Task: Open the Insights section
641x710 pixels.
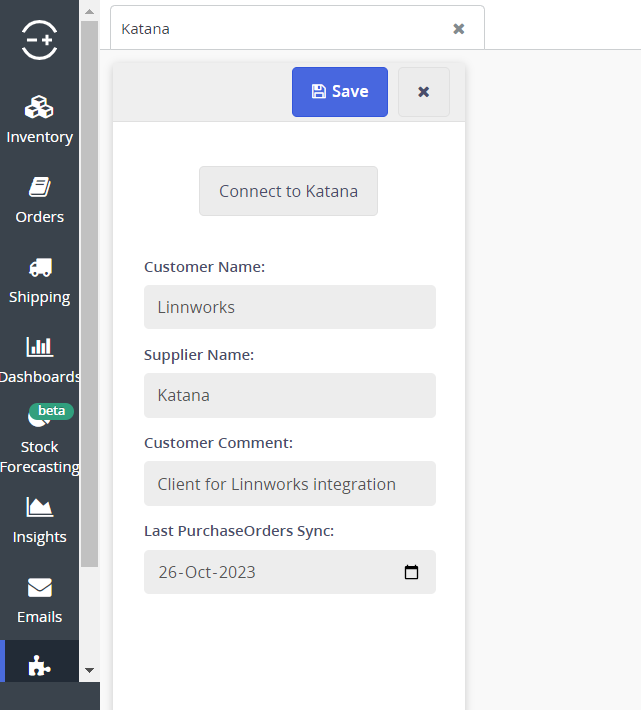Action: 39,519
